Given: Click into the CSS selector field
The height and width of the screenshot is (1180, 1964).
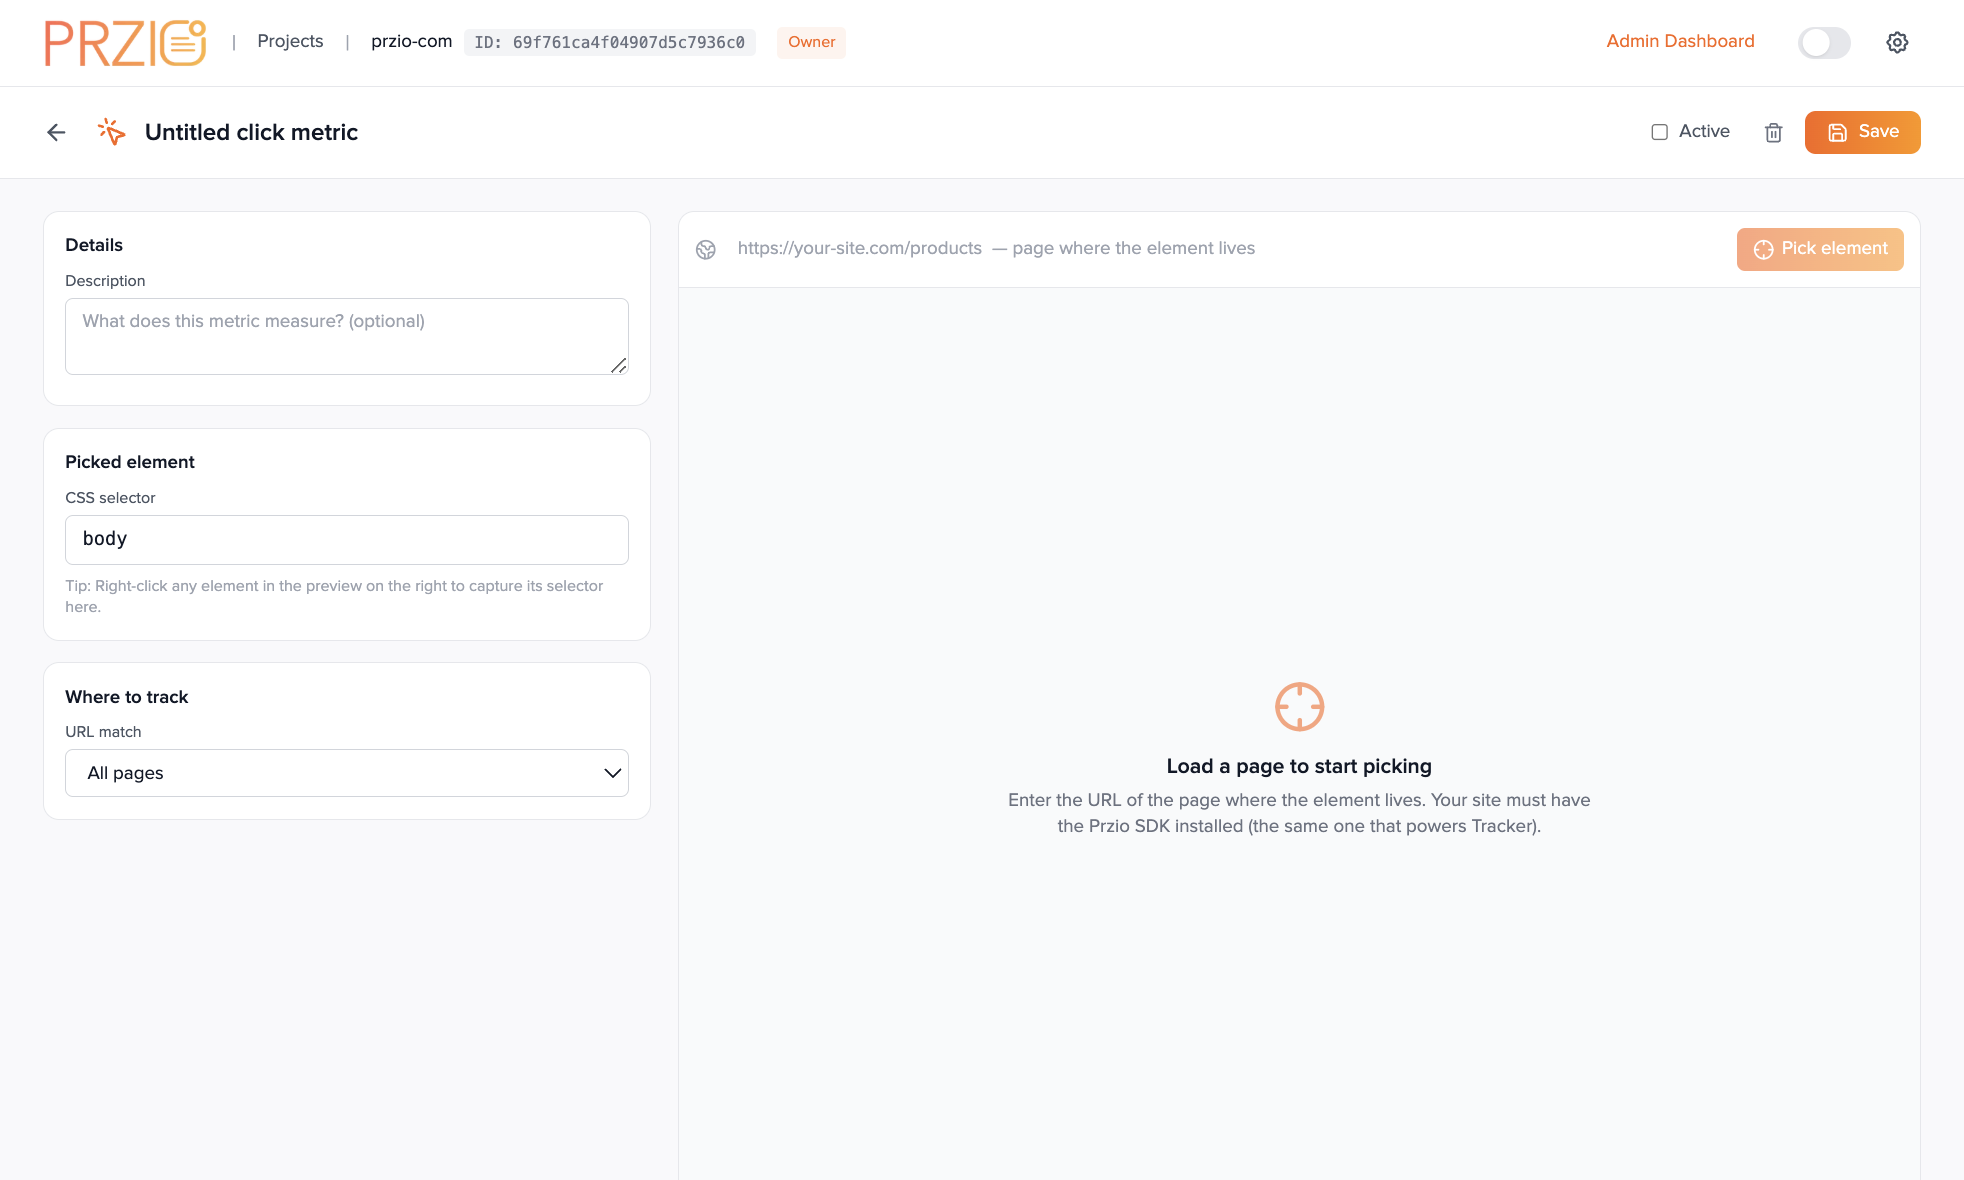Looking at the screenshot, I should coord(347,540).
